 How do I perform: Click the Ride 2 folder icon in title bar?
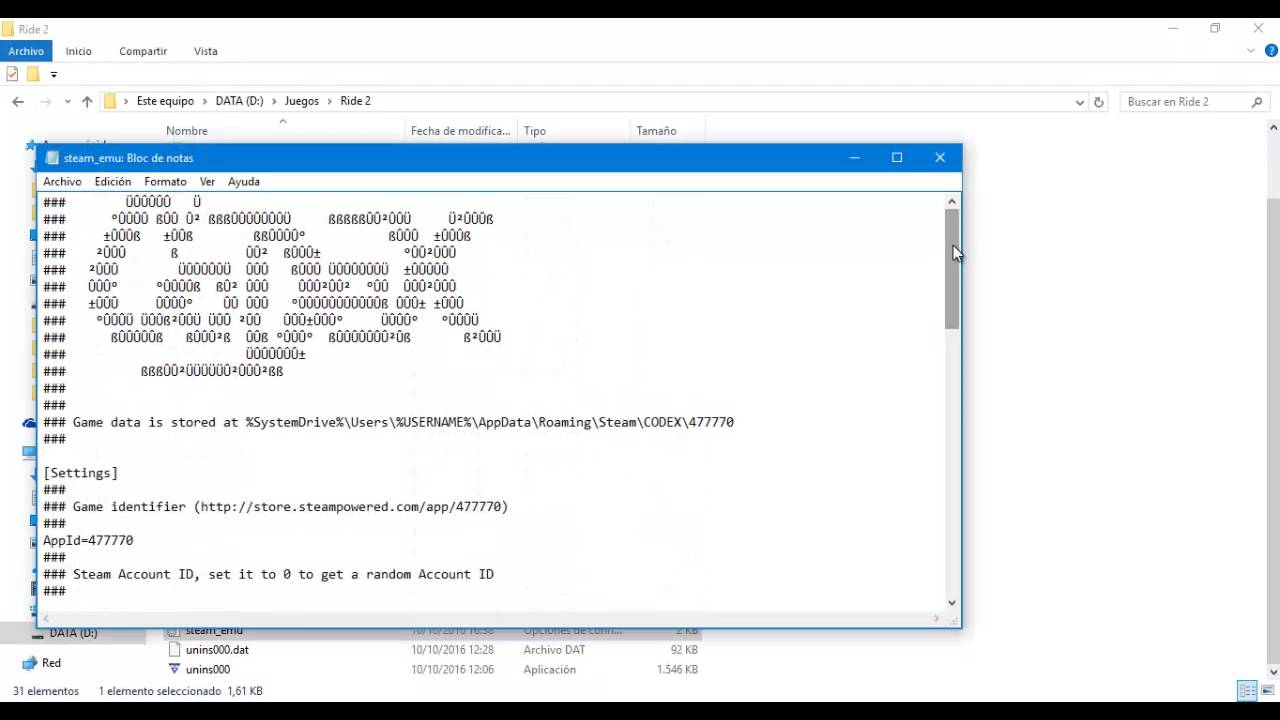[x=7, y=29]
